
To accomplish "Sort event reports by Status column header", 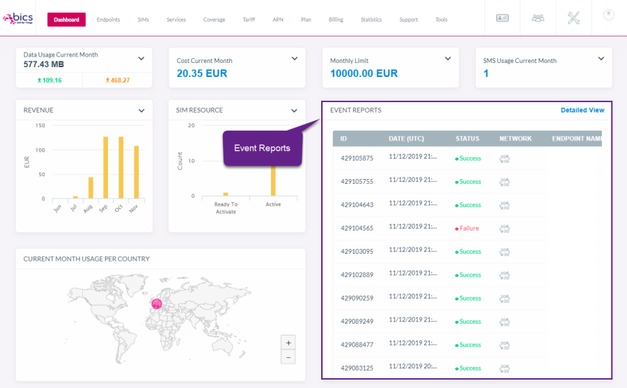I will click(467, 138).
